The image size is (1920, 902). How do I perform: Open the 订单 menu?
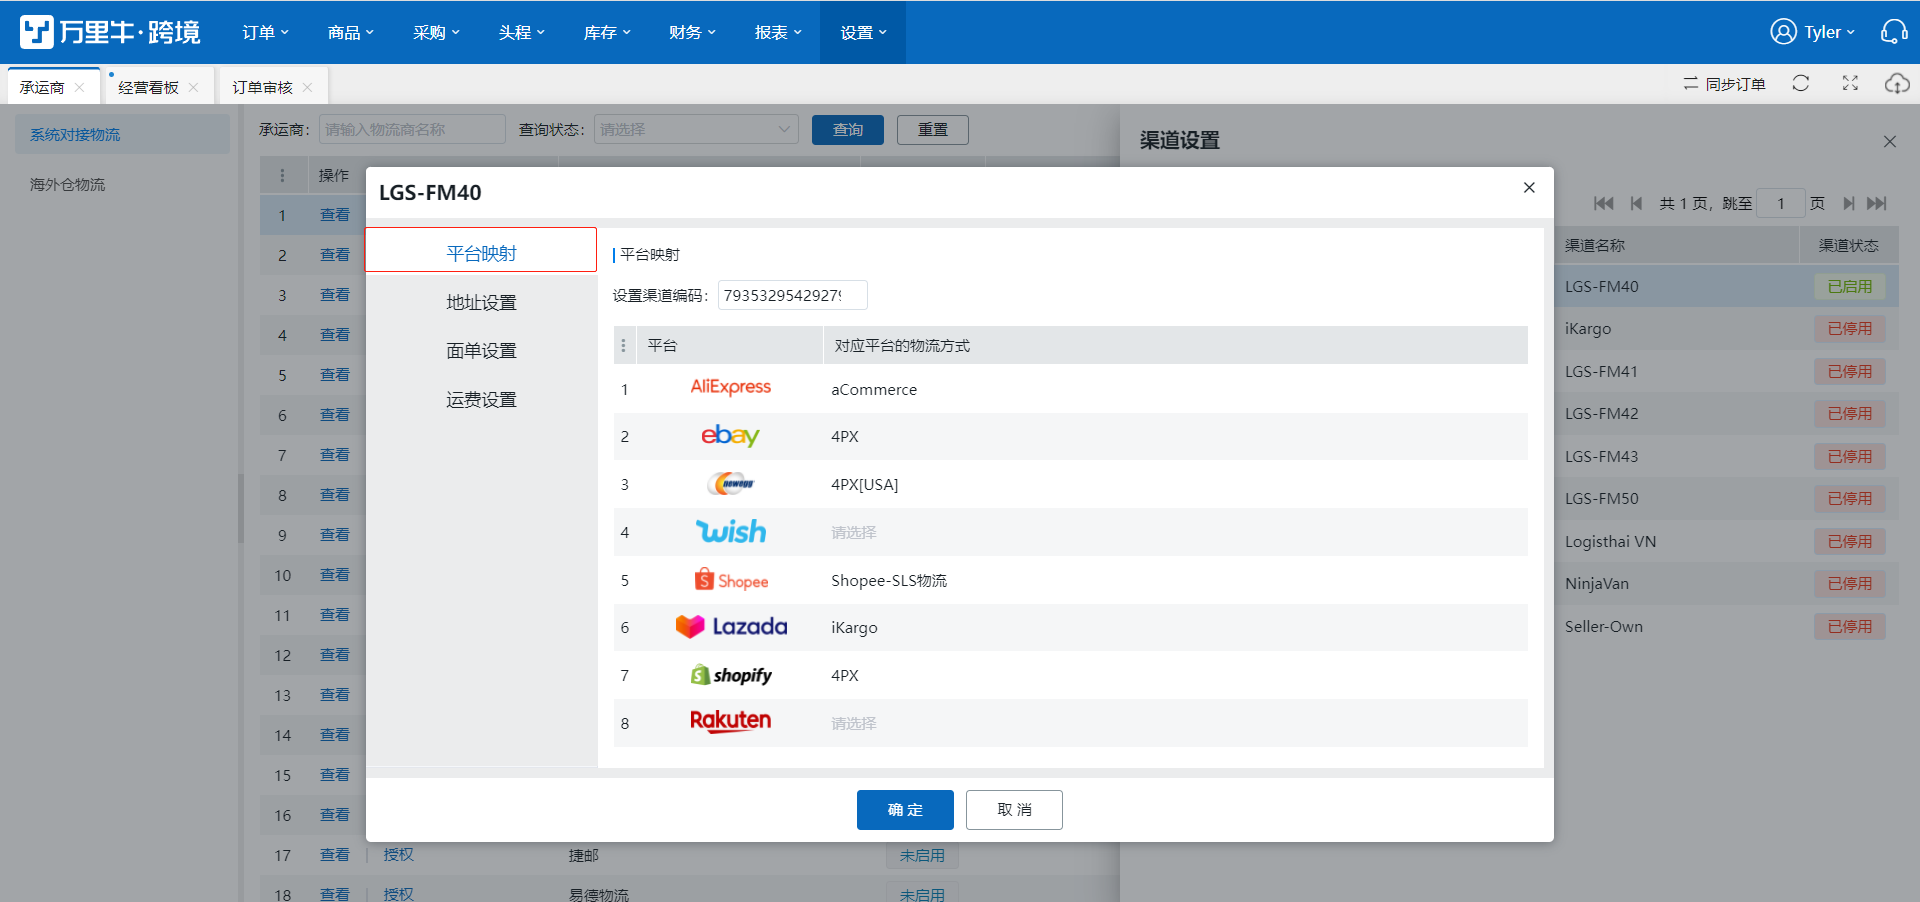(x=265, y=32)
